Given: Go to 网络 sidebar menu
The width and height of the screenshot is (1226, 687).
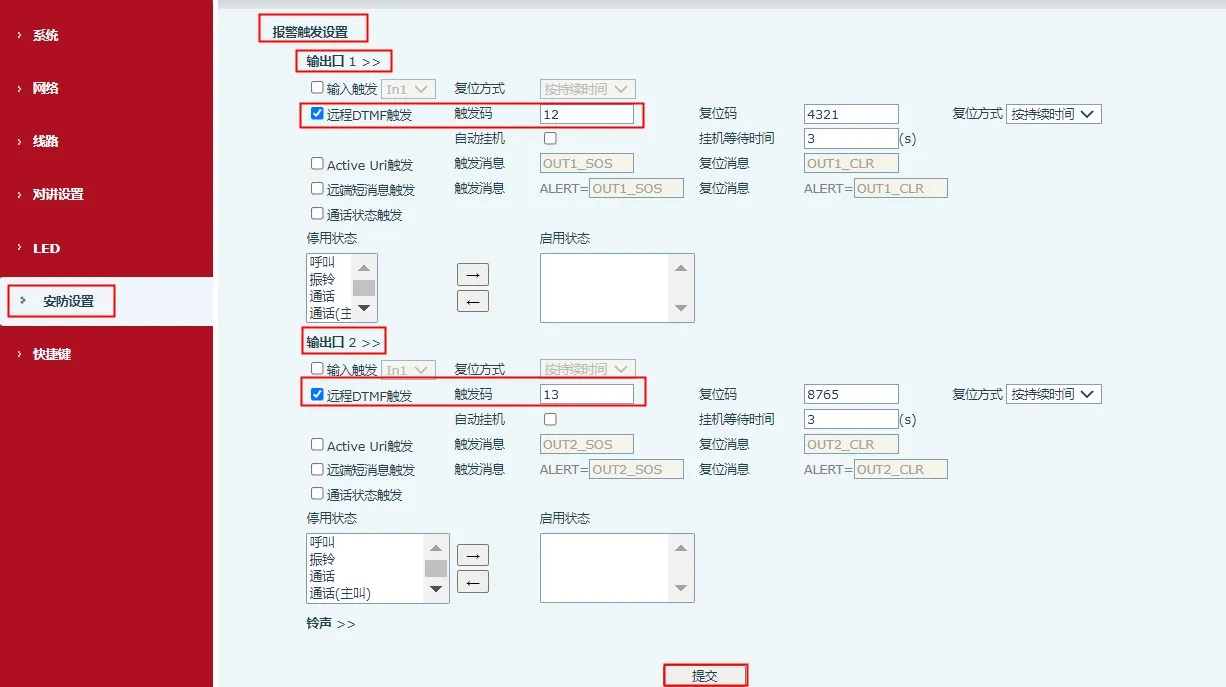Looking at the screenshot, I should pyautogui.click(x=46, y=88).
